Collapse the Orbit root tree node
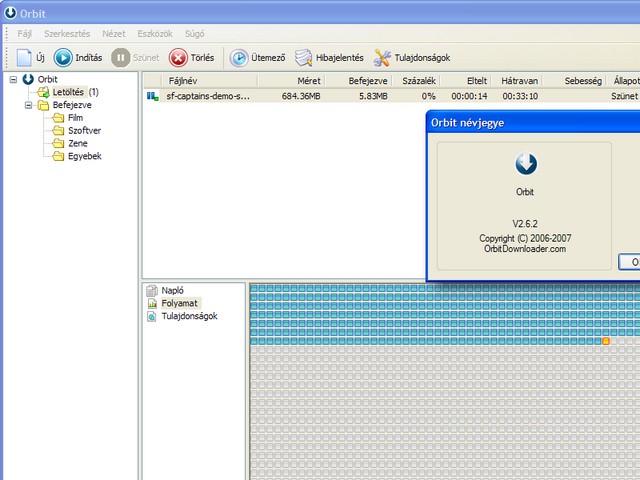640x480 pixels. pos(12,79)
